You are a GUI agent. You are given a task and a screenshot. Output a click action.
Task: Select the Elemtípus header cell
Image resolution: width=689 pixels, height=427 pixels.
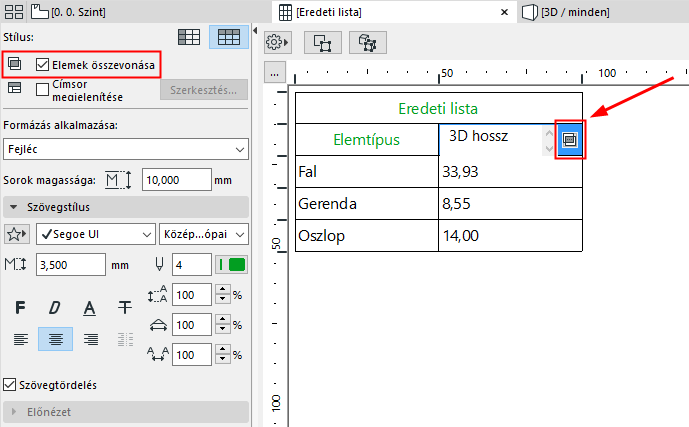point(367,140)
